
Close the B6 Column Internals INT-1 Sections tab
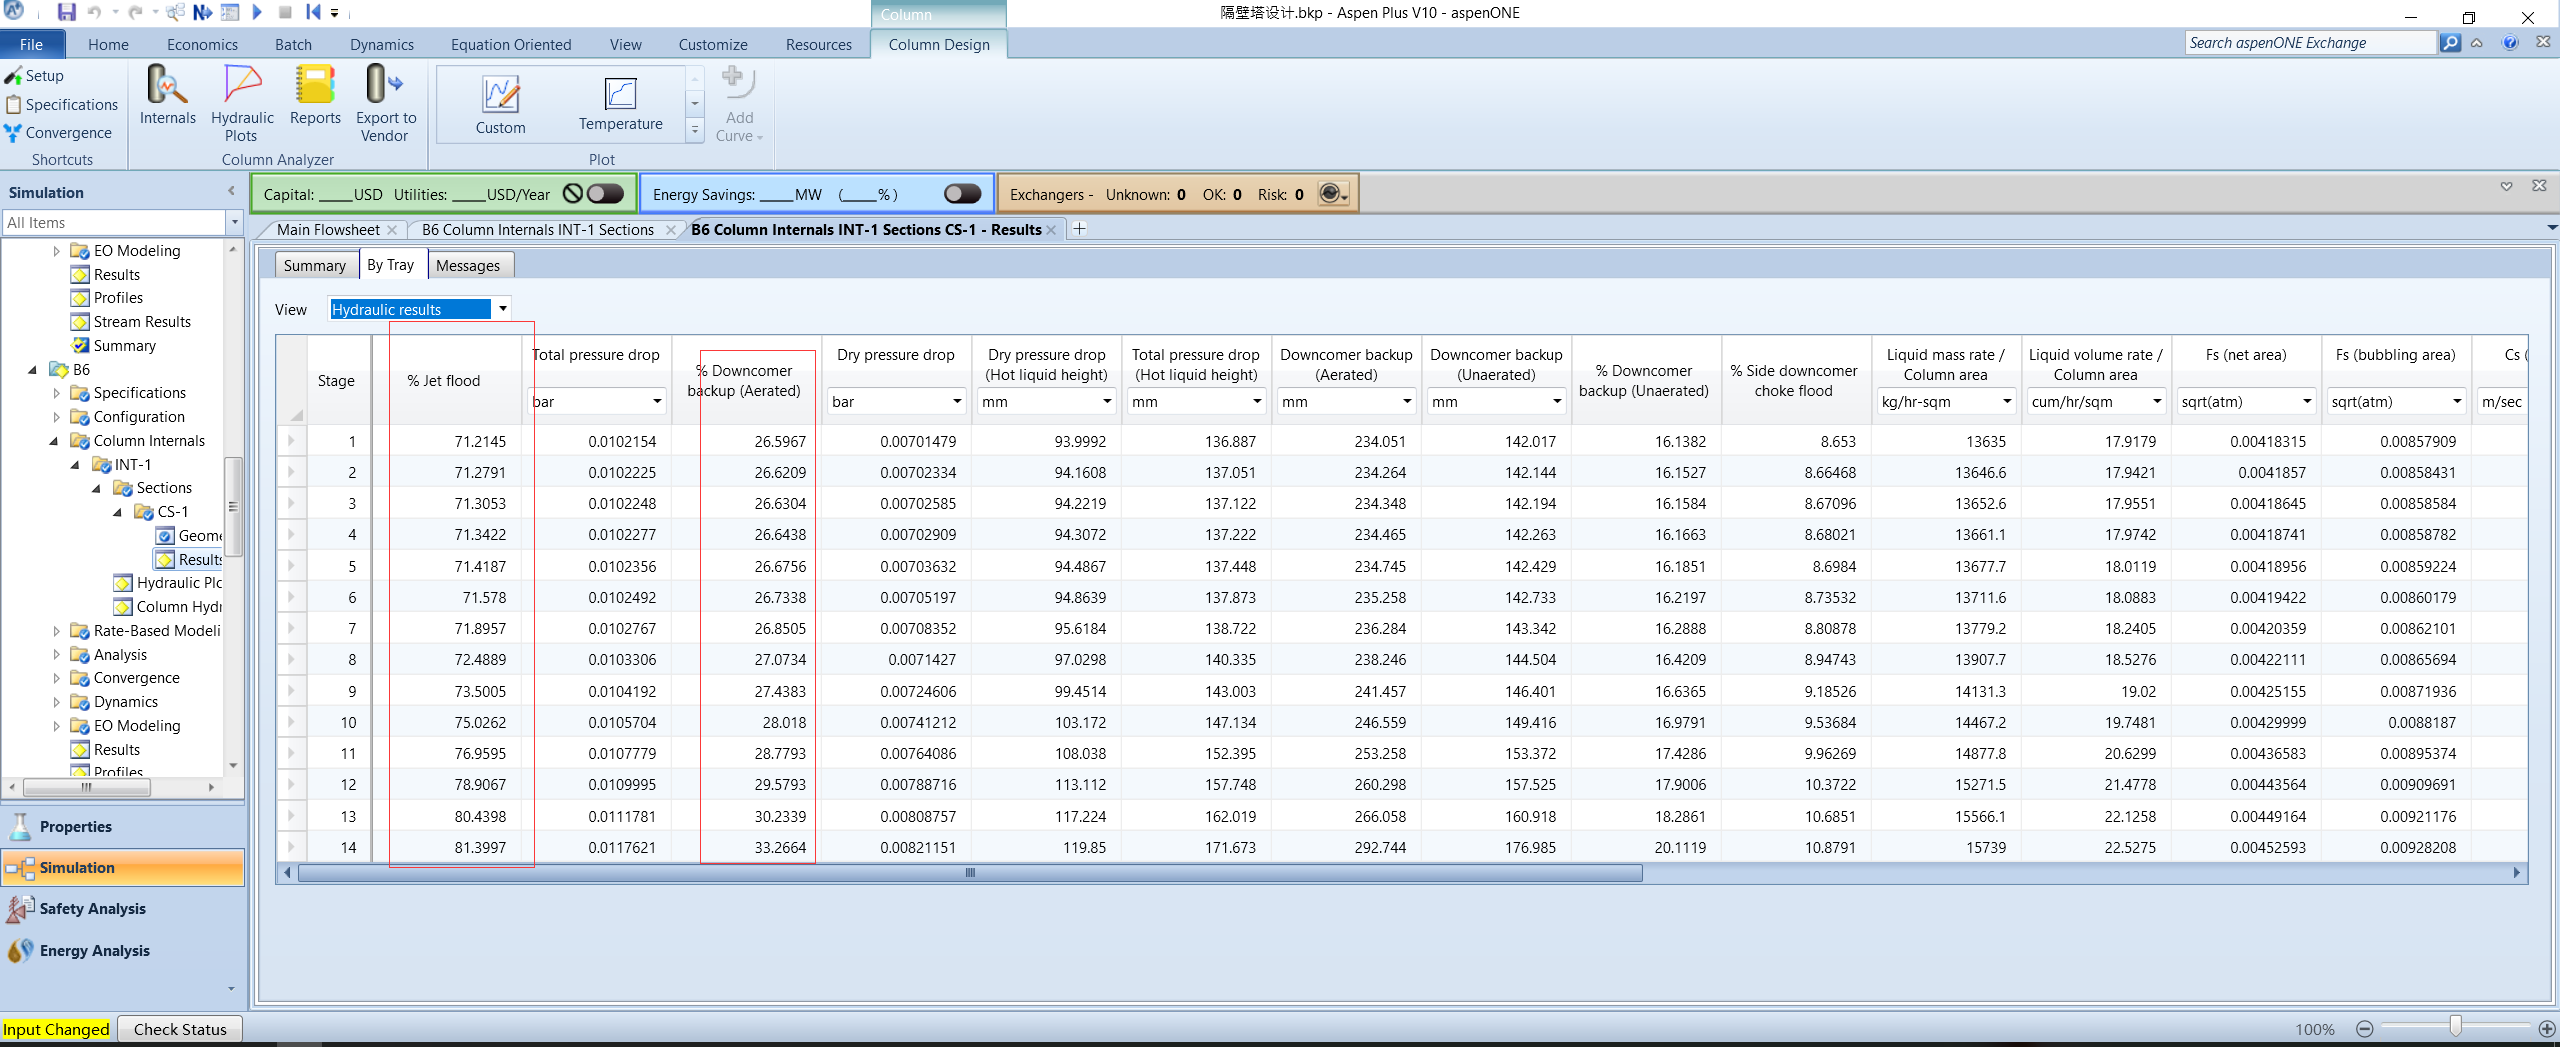(x=670, y=230)
